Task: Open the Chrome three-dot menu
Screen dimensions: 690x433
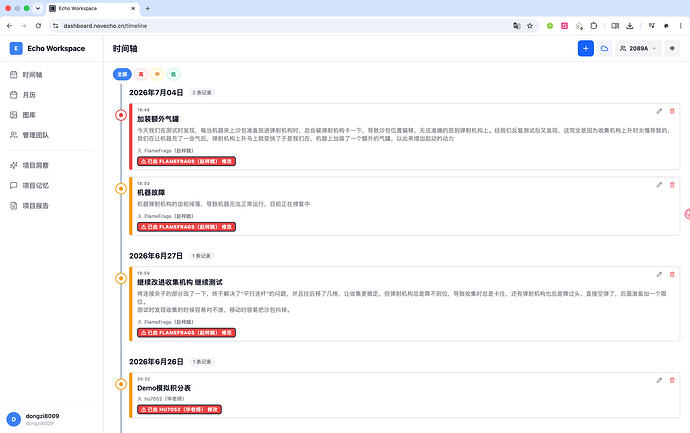Action: click(680, 26)
